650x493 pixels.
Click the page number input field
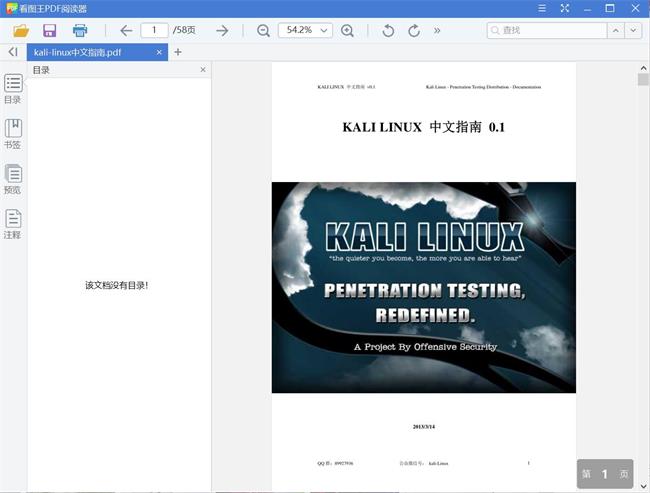tap(154, 30)
